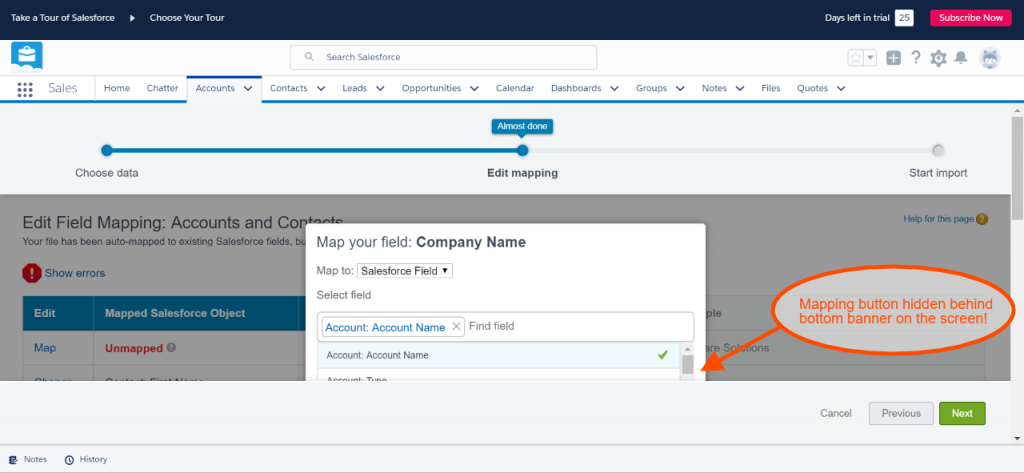Click the red Show errors stop icon

(31, 273)
